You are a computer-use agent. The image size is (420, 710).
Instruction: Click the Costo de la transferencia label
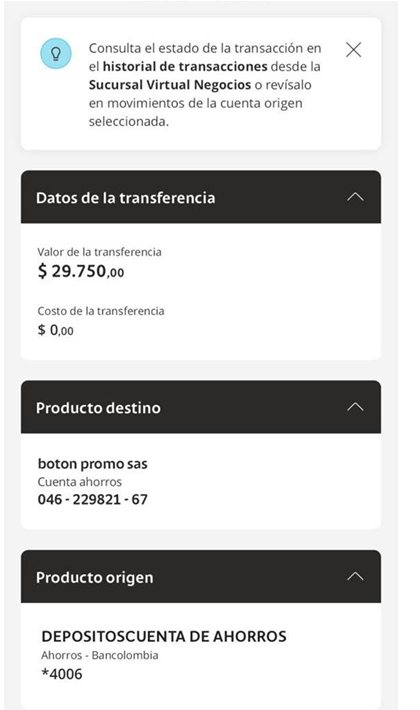(101, 311)
